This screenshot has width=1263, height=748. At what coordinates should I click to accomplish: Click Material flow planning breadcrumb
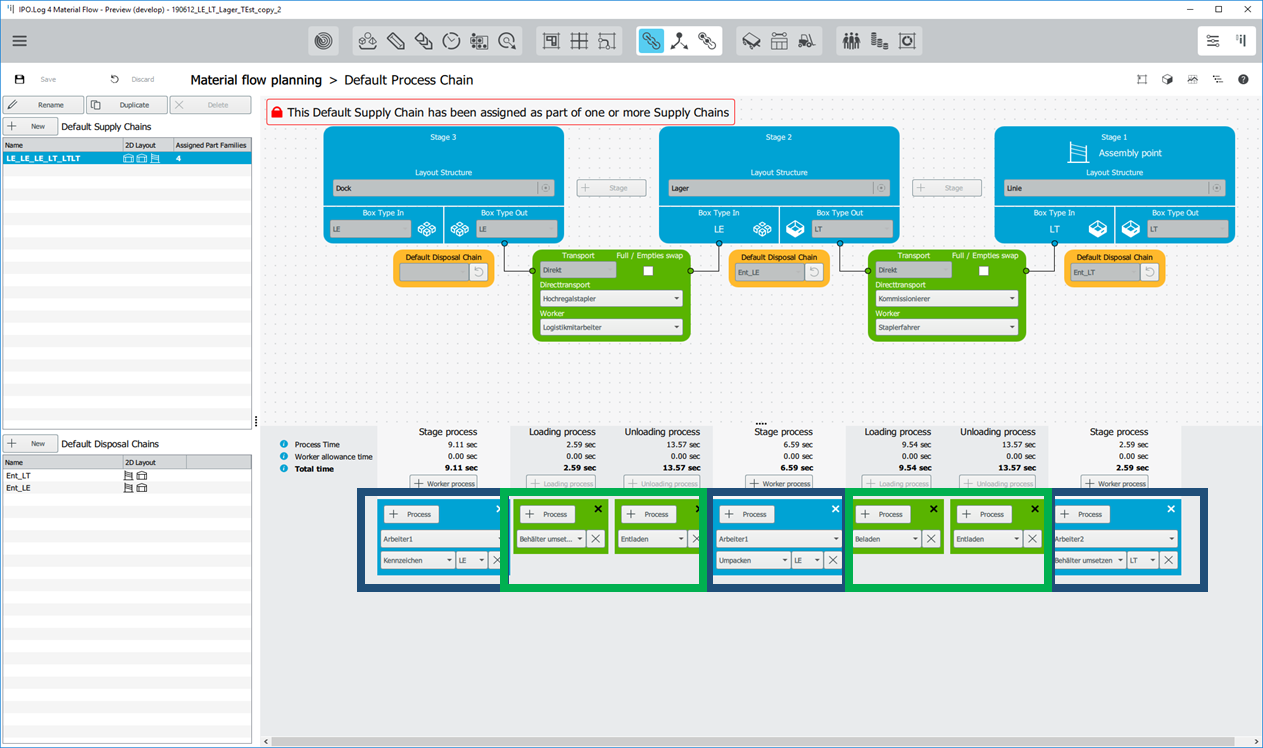point(253,80)
